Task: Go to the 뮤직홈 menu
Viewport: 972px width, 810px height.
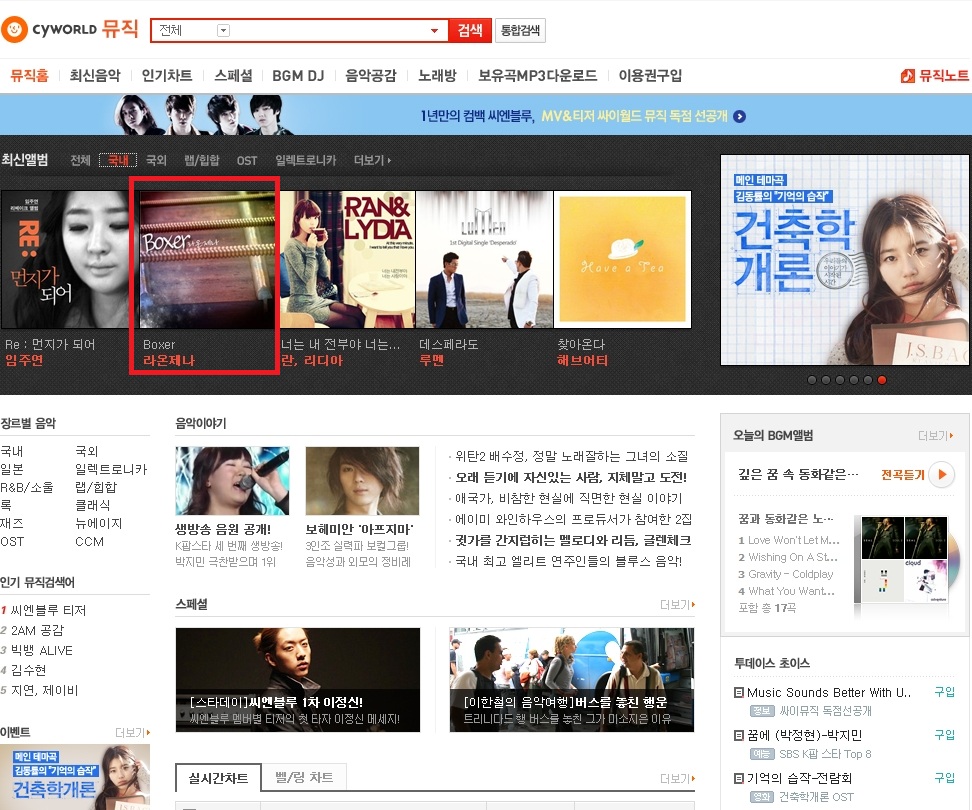Action: (29, 76)
